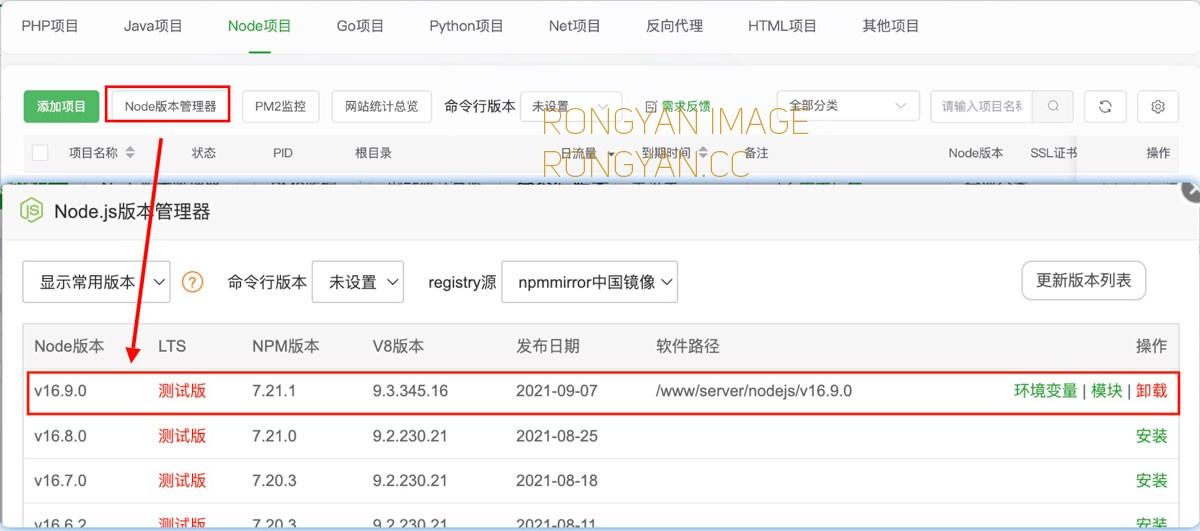The width and height of the screenshot is (1200, 531).
Task: Tick the select-all checkbox in project table header
Action: (40, 153)
